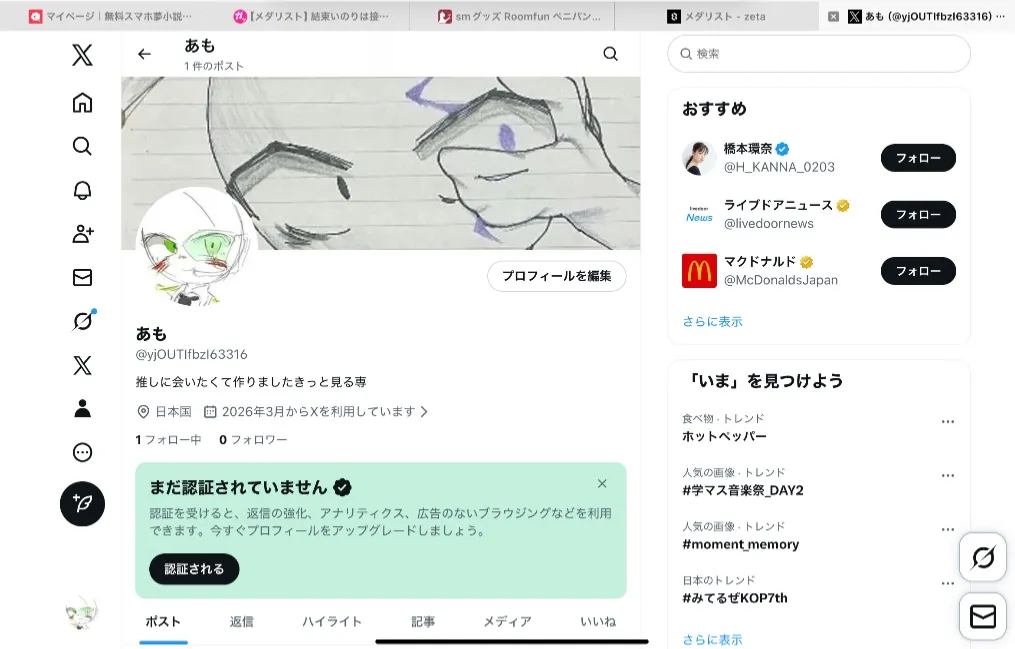Open Grok icon in the sidebar
1015x649 pixels.
click(82, 321)
